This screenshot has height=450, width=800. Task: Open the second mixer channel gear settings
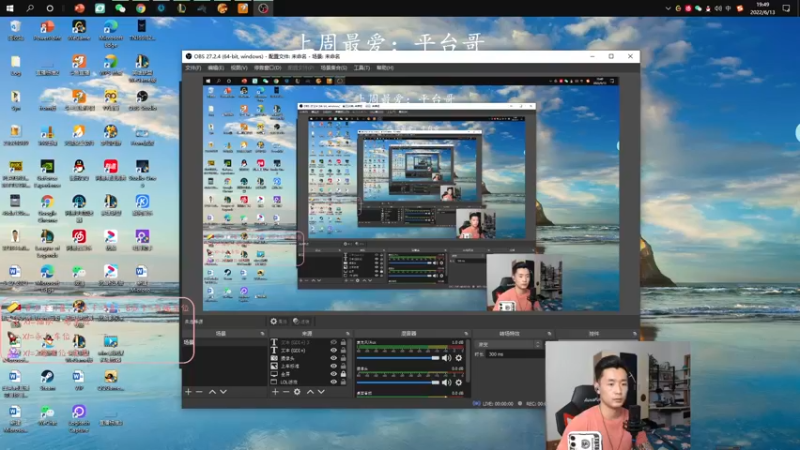coord(459,382)
